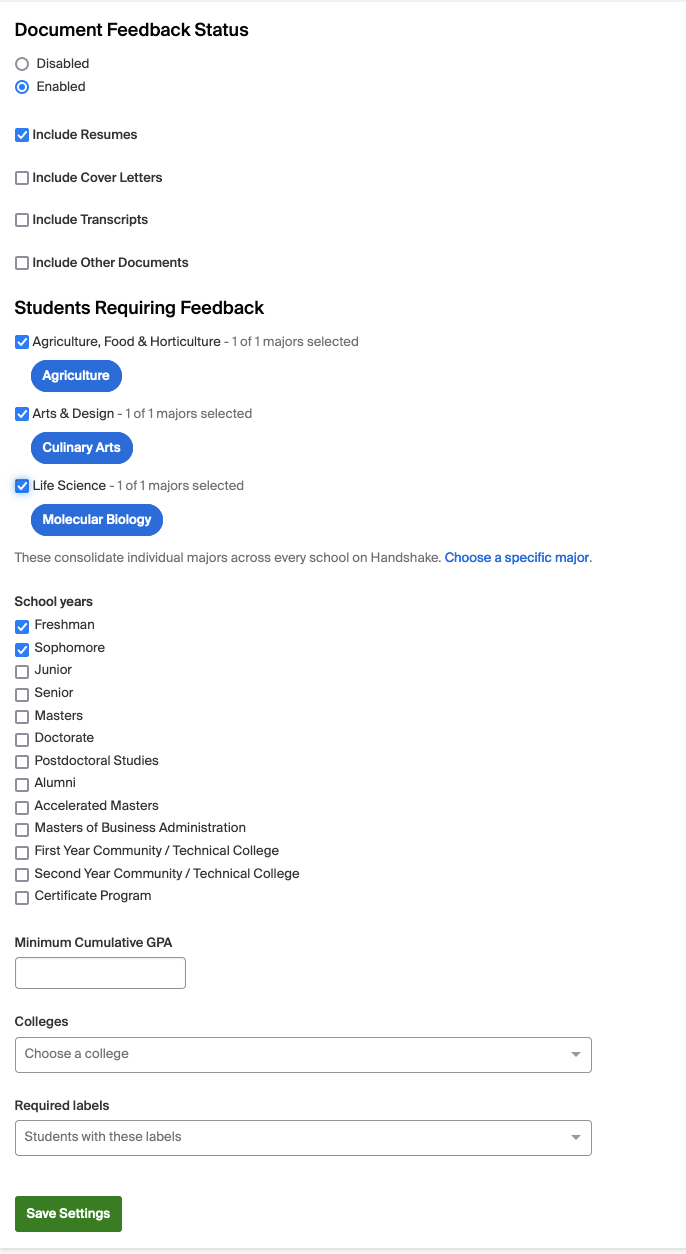The width and height of the screenshot is (686, 1254).
Task: Enable Include Cover Letters
Action: tap(21, 177)
